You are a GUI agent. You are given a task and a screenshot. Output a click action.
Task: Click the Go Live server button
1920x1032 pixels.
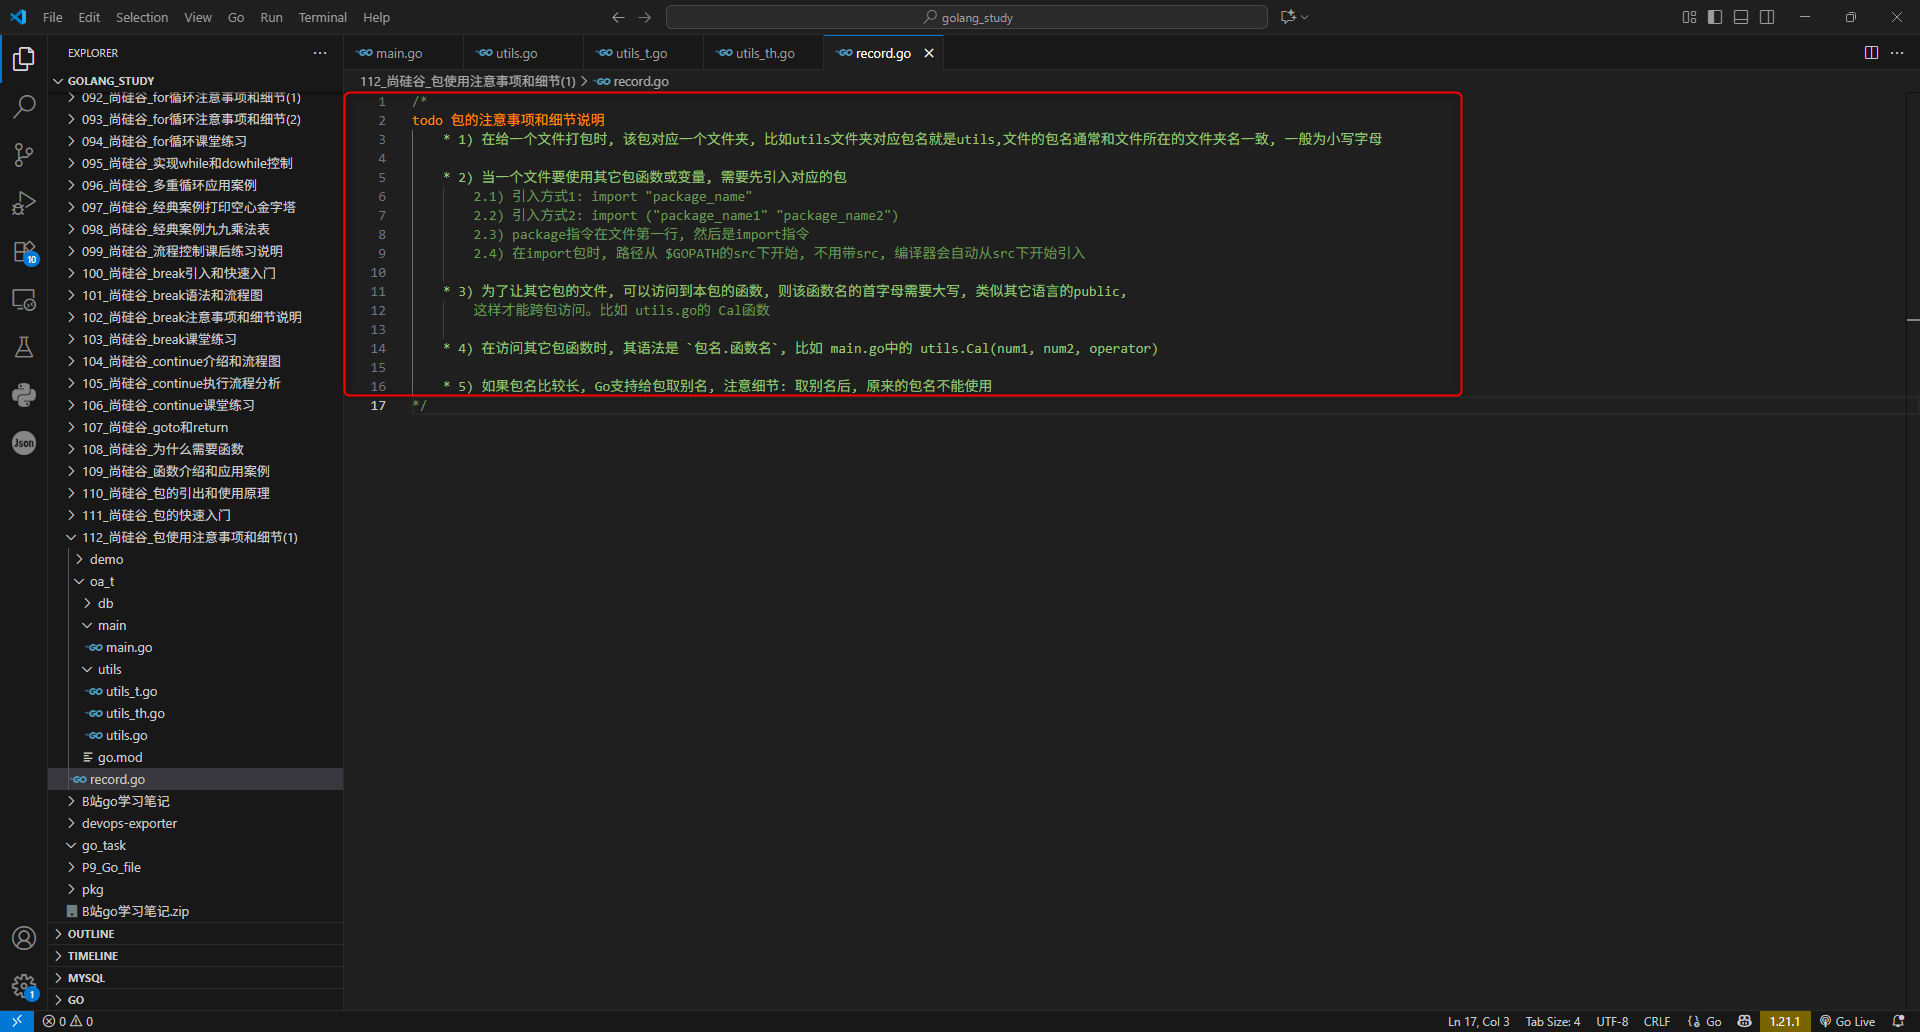(1847, 1021)
